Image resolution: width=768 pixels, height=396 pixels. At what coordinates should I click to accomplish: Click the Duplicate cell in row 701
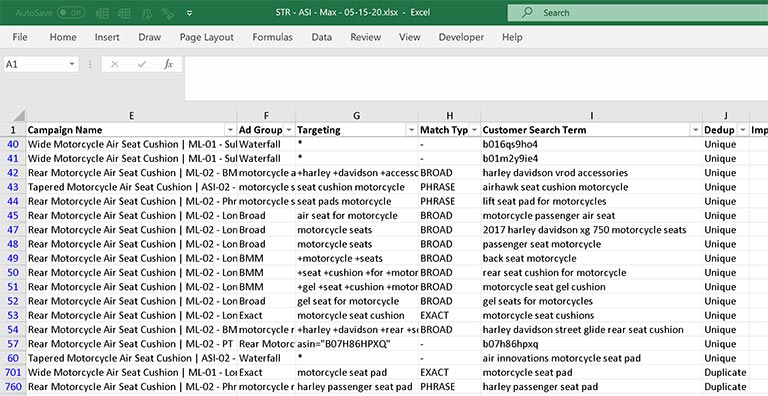click(726, 372)
